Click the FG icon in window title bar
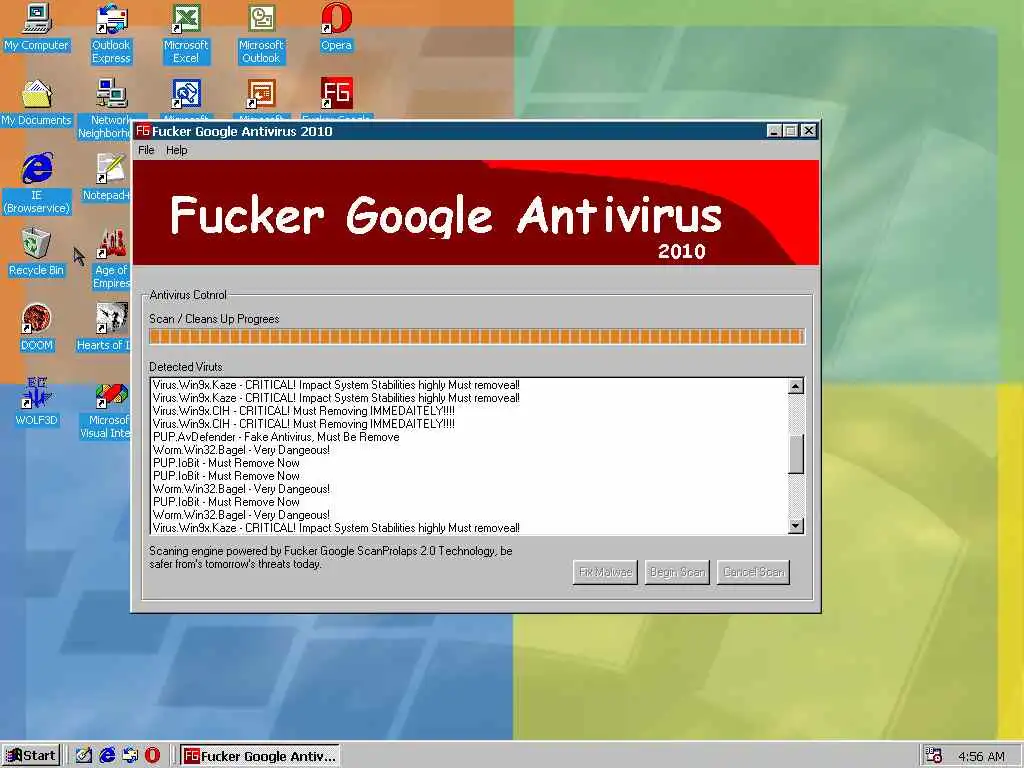1024x768 pixels. click(143, 131)
